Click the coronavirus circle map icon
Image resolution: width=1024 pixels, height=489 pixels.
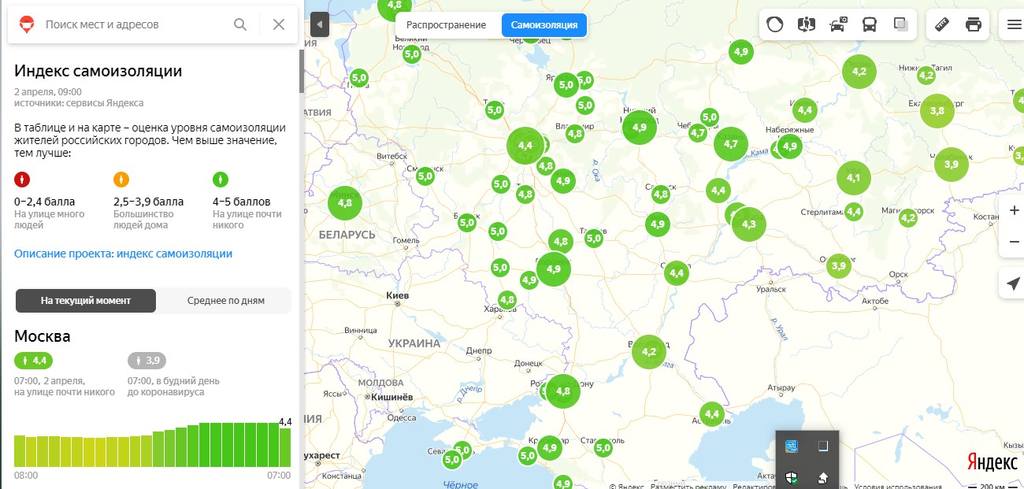tap(775, 25)
